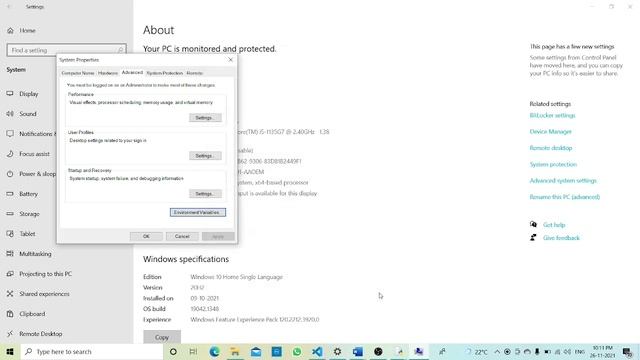Open Tablet settings in sidebar
The image size is (640, 360).
point(27,234)
